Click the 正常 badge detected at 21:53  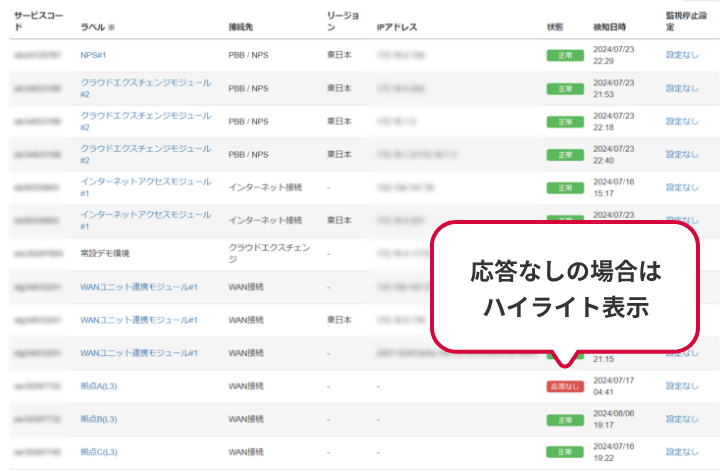coord(565,88)
